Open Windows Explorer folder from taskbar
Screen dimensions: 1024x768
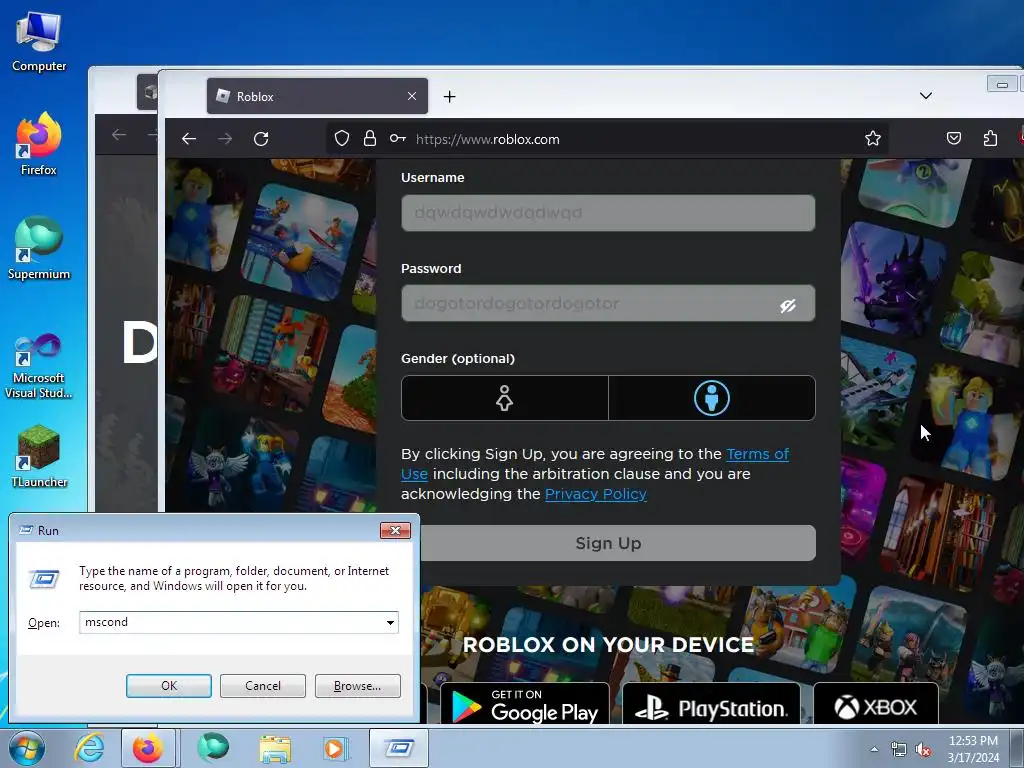(275, 748)
